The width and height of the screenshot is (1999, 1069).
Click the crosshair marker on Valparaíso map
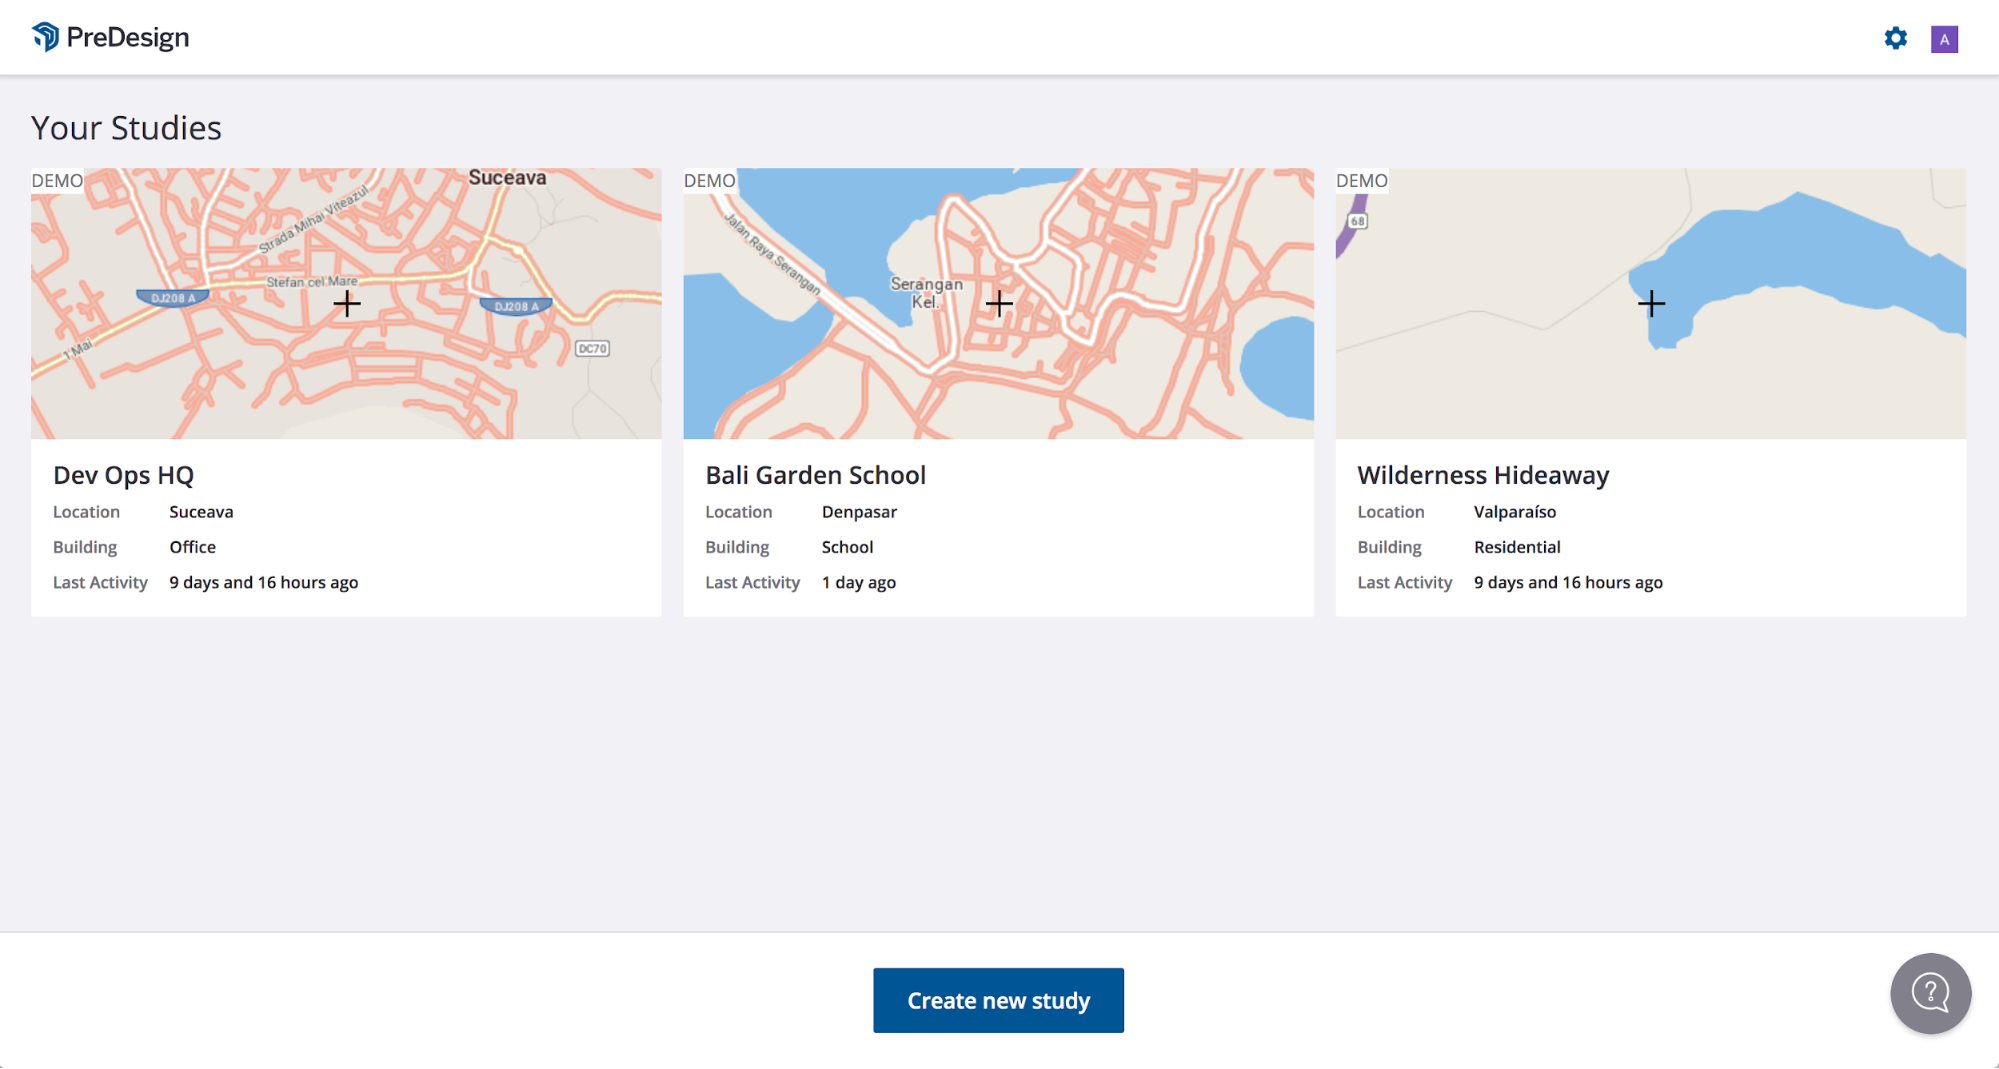click(x=1651, y=303)
